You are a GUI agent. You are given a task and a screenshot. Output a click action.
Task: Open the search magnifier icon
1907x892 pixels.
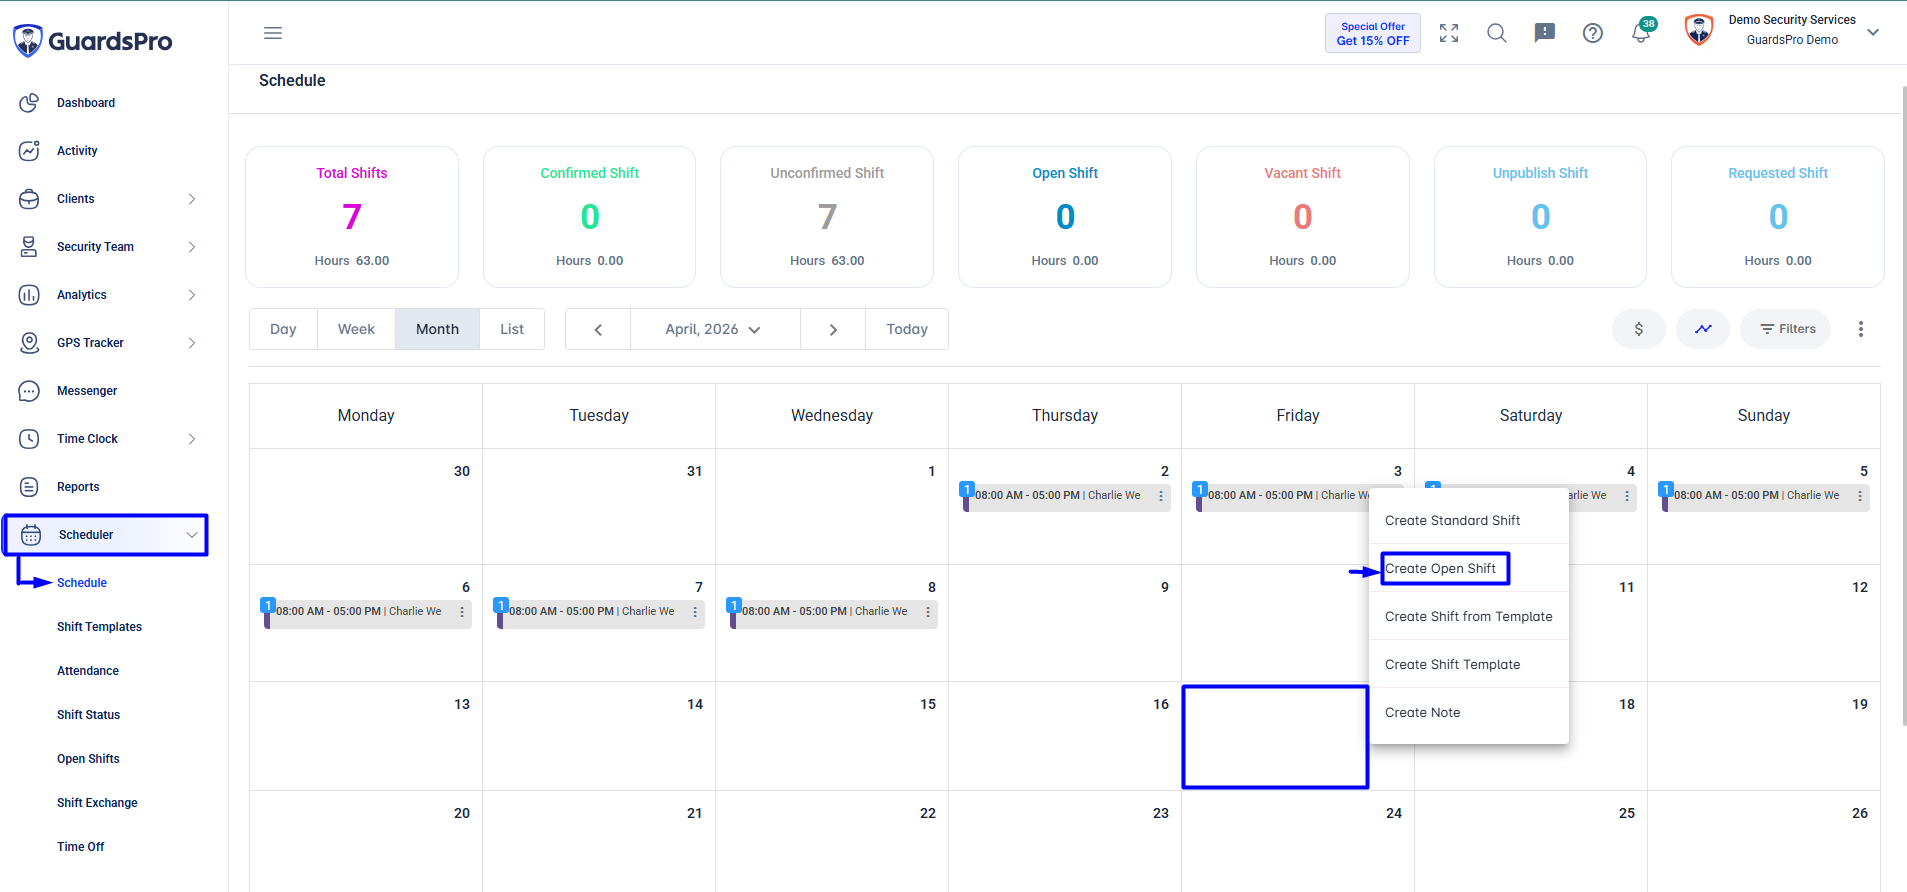pyautogui.click(x=1497, y=33)
